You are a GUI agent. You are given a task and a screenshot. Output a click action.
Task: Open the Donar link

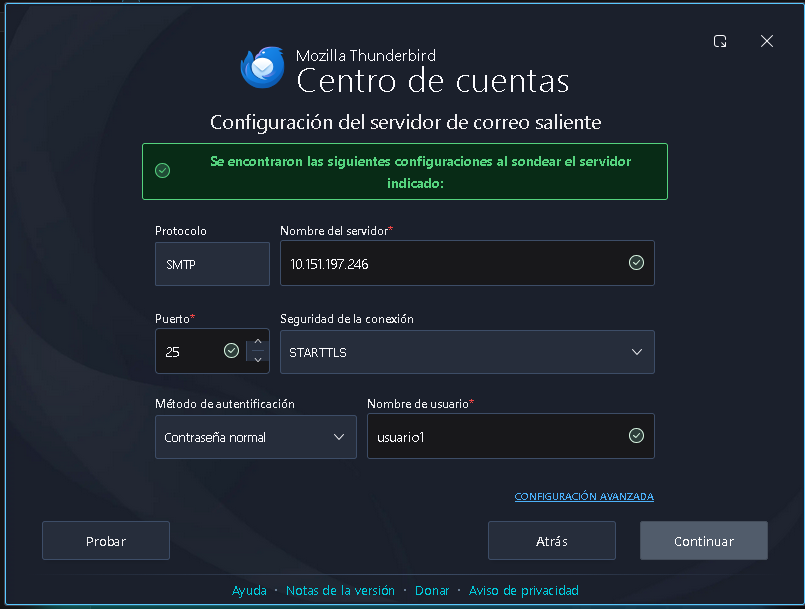coord(432,591)
